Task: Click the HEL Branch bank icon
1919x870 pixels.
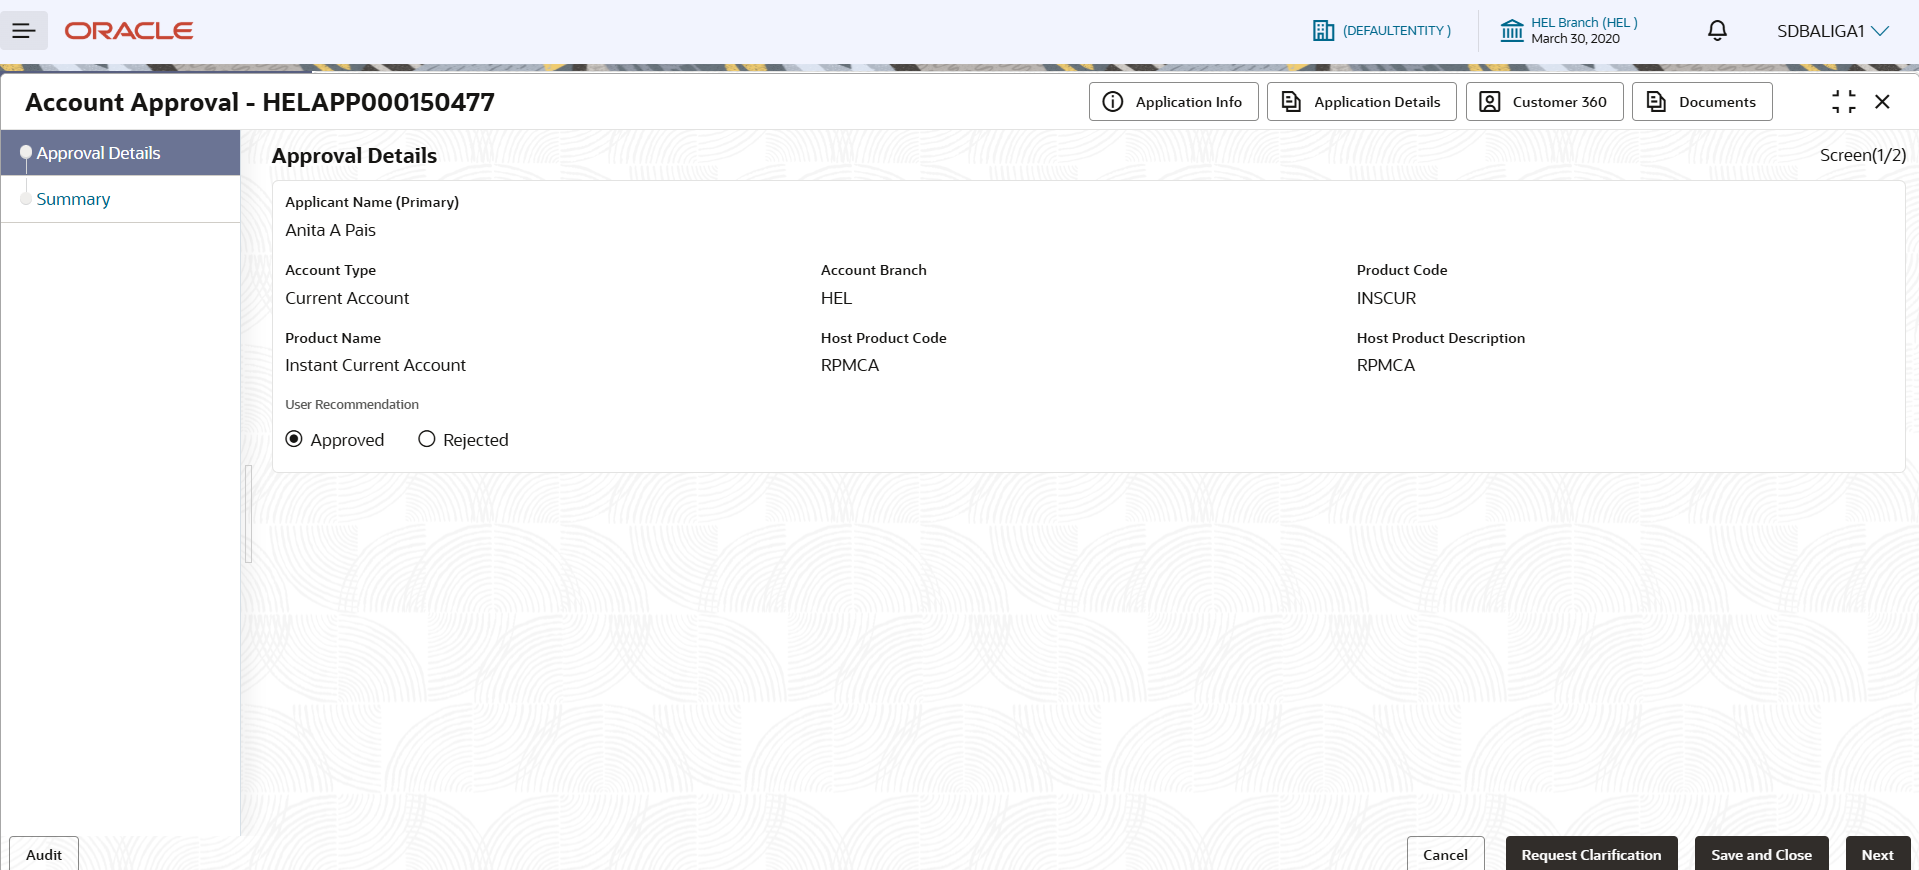Action: point(1512,31)
